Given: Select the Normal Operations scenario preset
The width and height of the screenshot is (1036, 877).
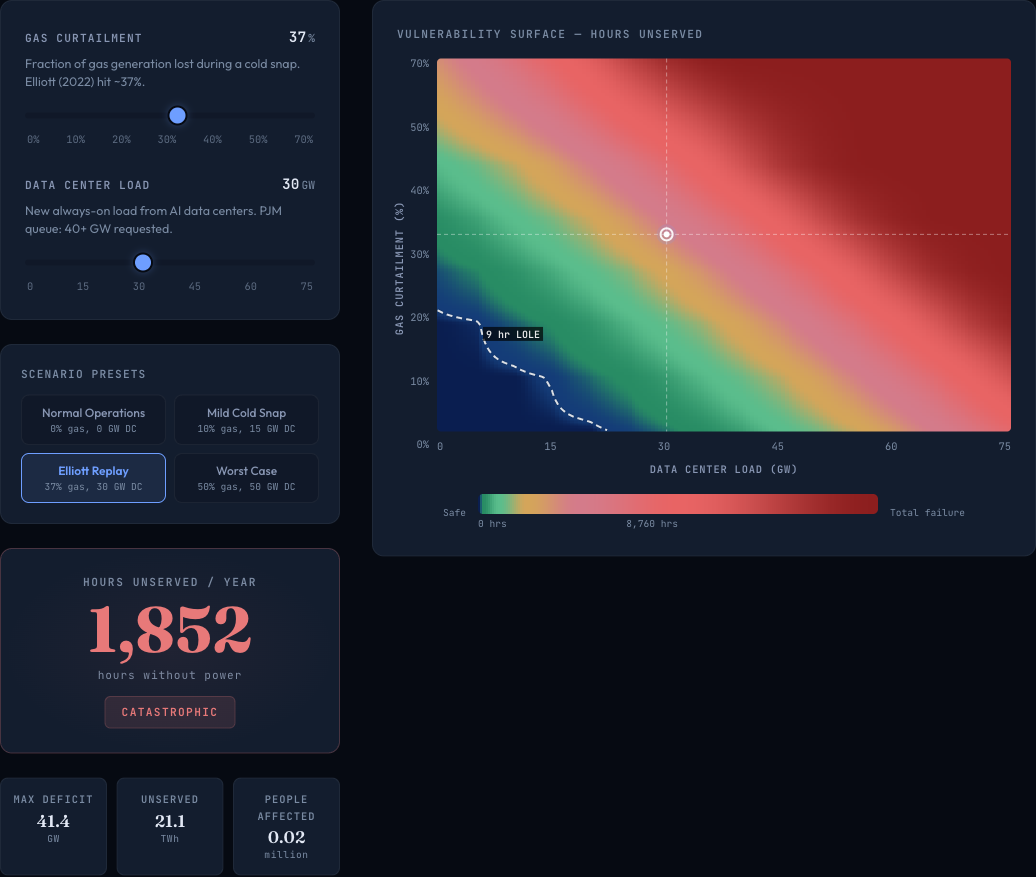Looking at the screenshot, I should 93,419.
